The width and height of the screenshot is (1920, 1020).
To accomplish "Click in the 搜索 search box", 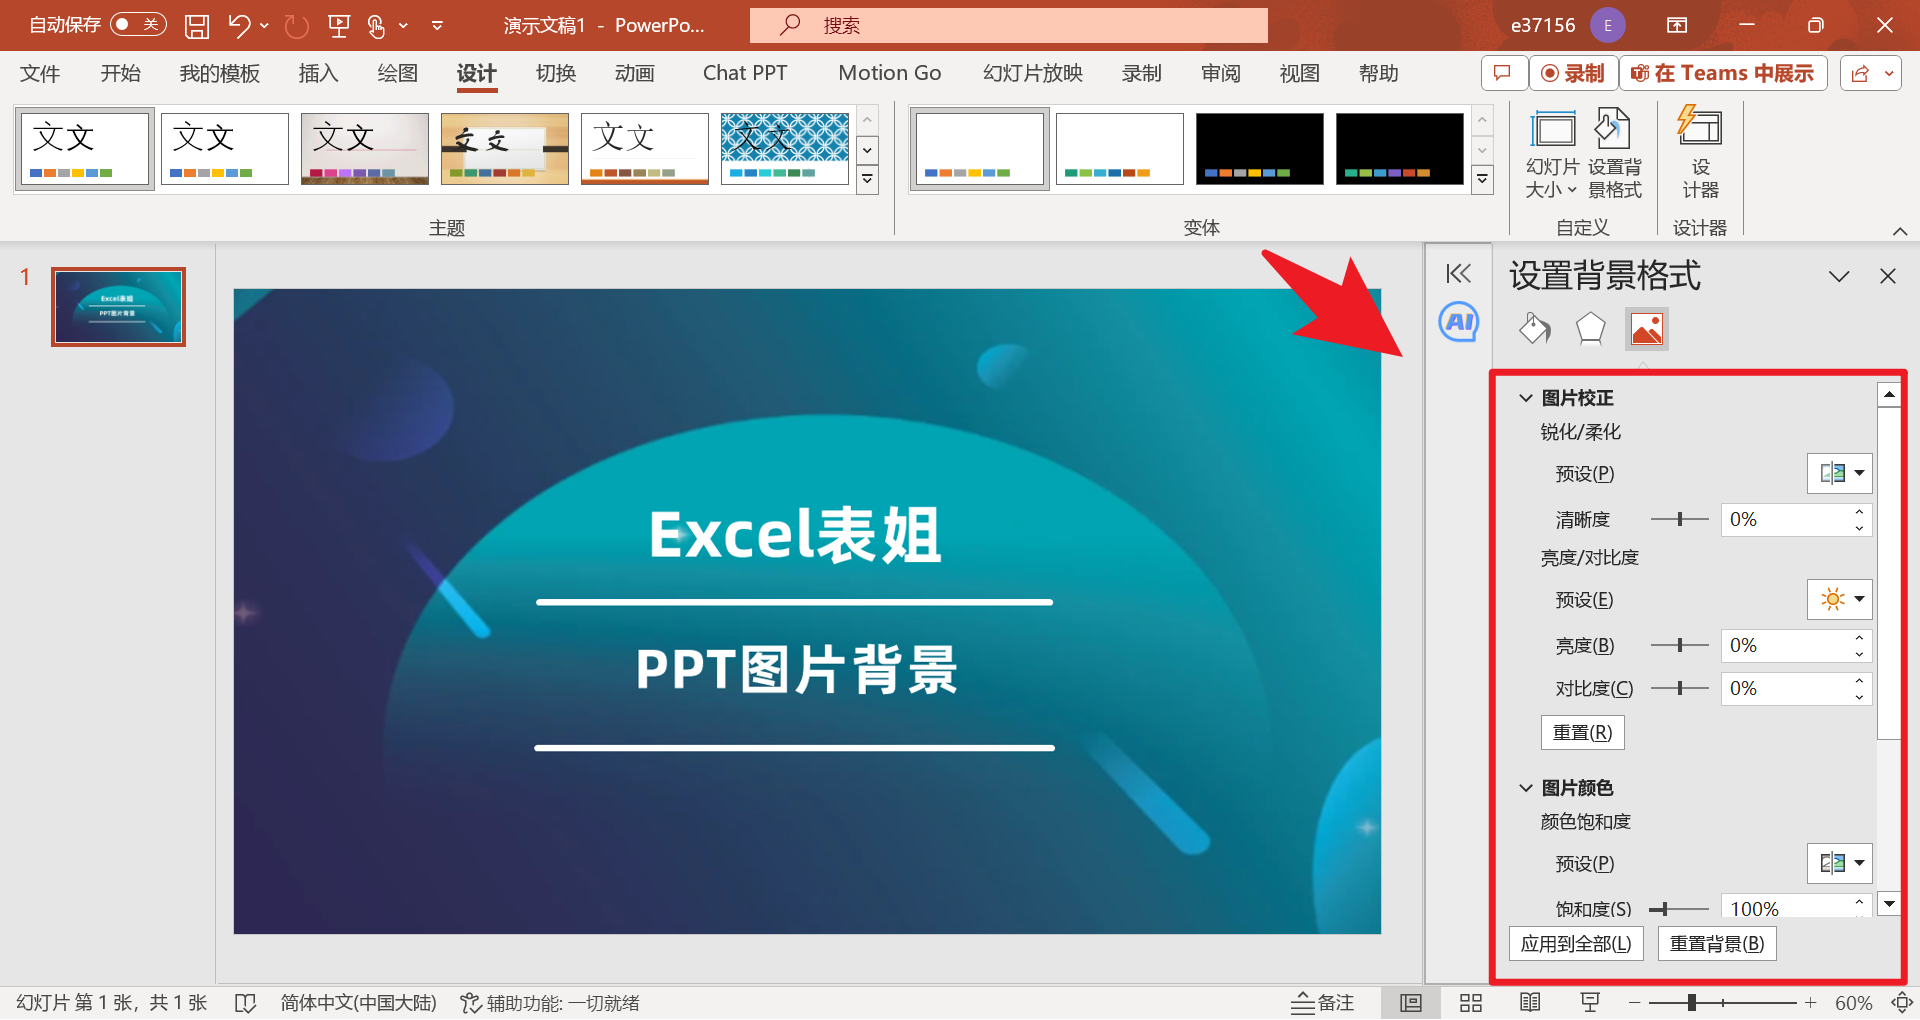I will point(1008,25).
